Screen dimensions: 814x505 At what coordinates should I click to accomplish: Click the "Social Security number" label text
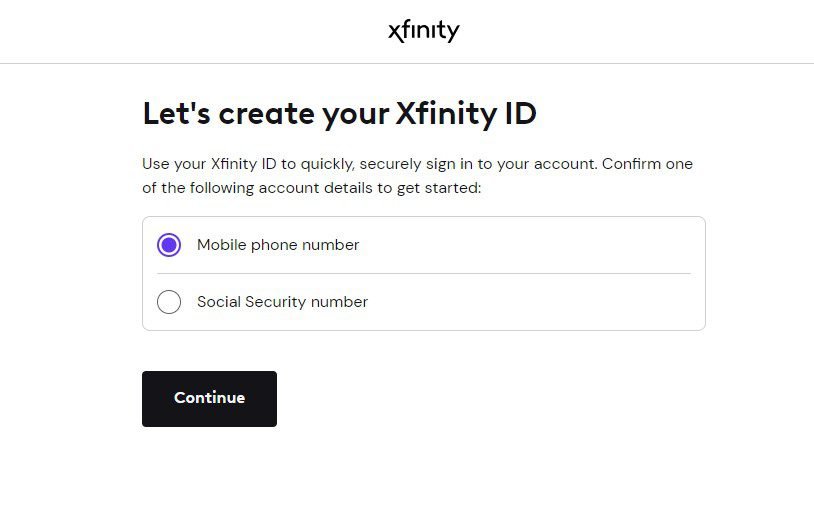point(282,302)
